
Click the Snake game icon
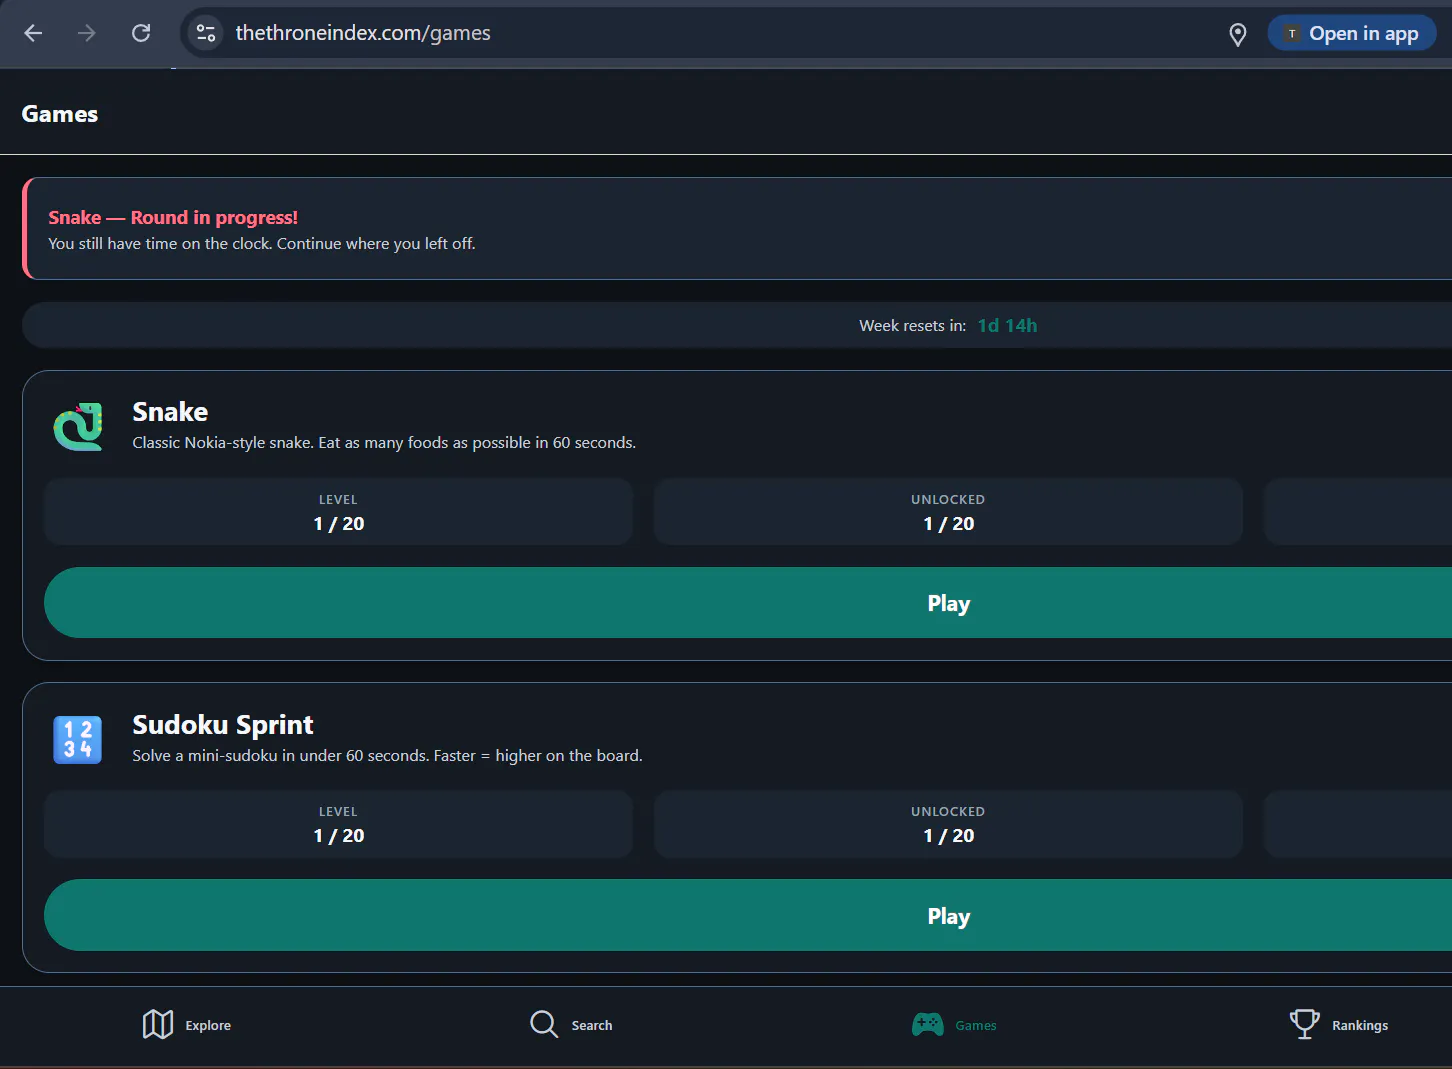point(78,427)
